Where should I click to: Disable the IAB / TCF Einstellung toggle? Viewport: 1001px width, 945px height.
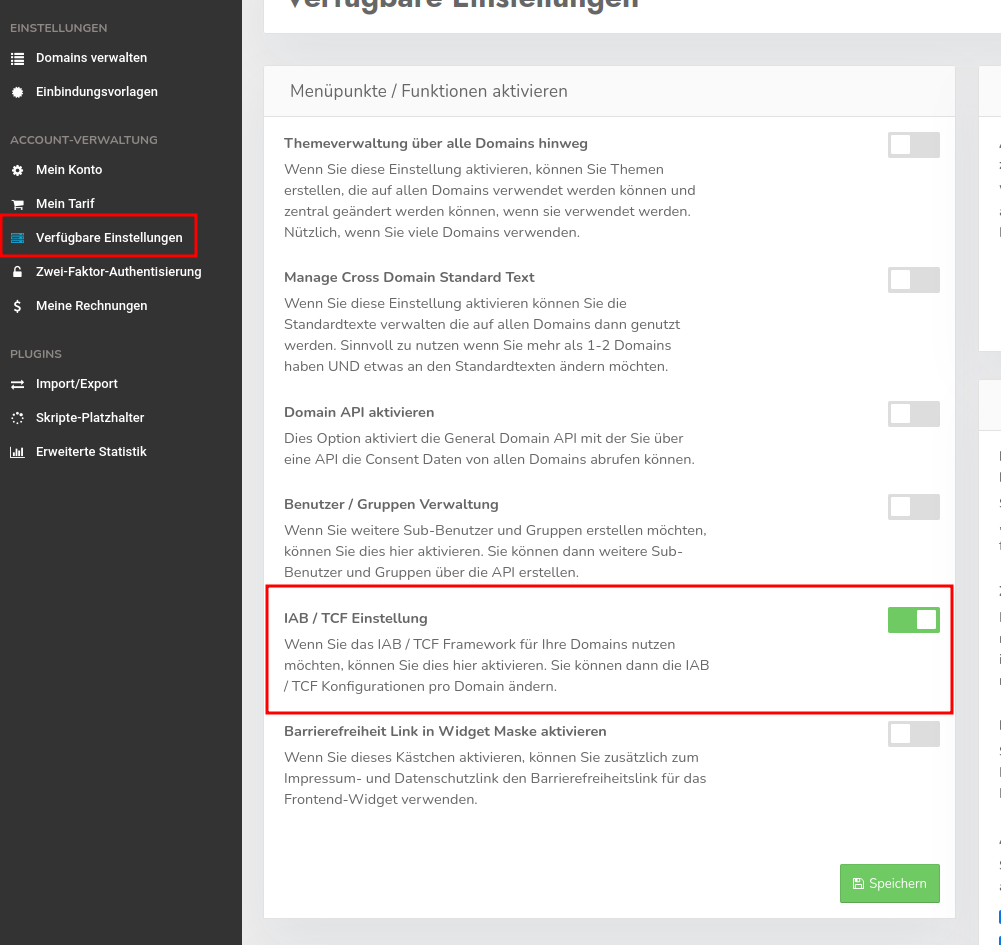[913, 620]
